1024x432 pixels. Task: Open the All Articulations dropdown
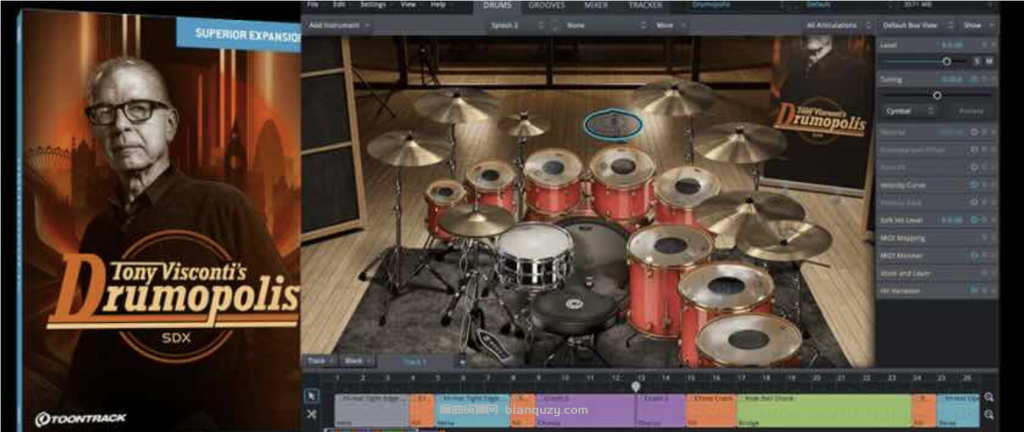point(839,25)
